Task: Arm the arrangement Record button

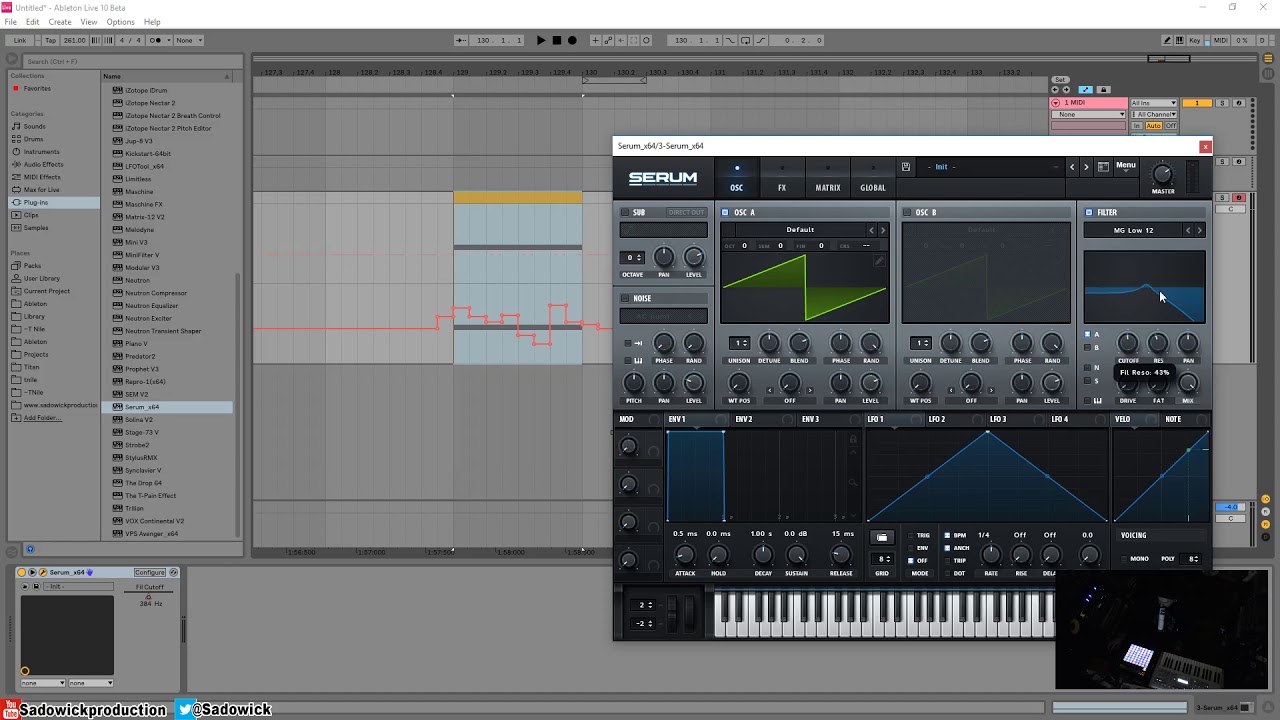Action: (572, 40)
